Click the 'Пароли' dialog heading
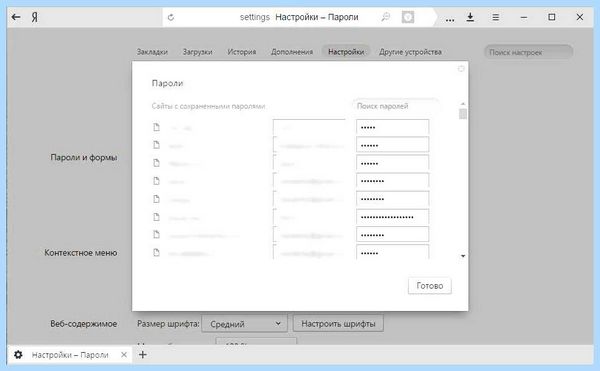Screen dimensions: 600x371 coord(167,83)
